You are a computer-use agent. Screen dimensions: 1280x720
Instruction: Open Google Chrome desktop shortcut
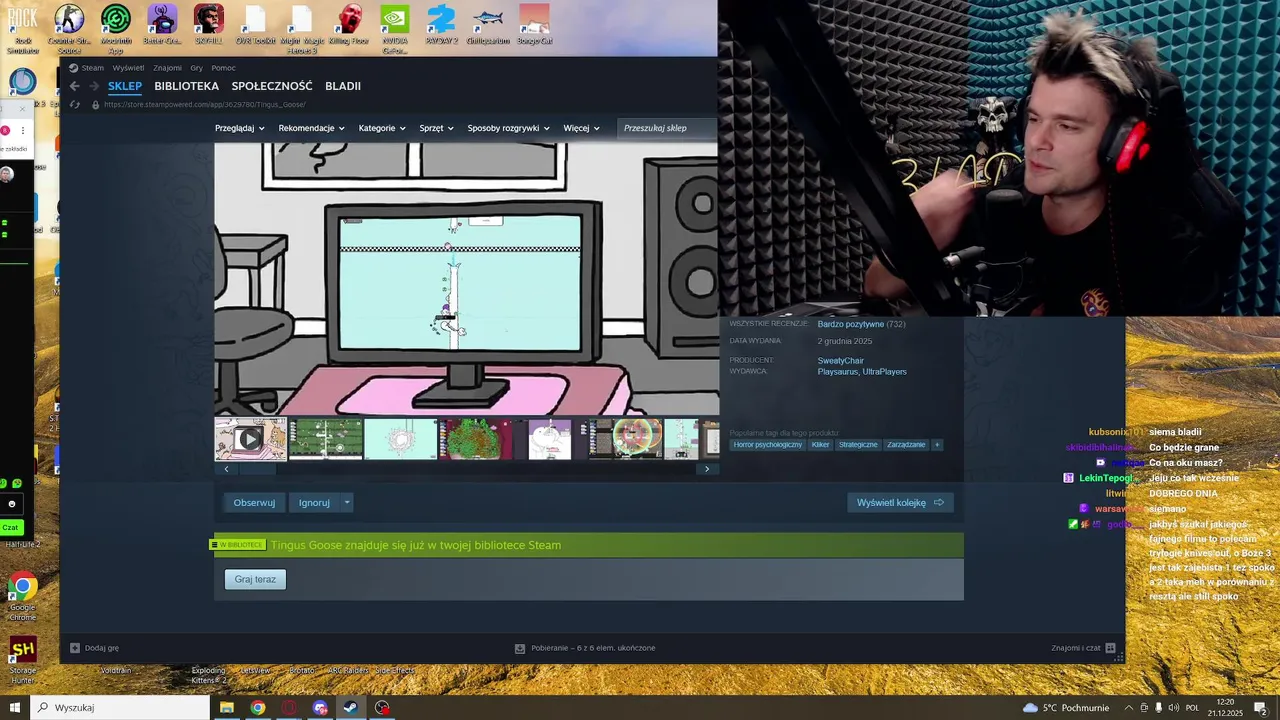(22, 597)
